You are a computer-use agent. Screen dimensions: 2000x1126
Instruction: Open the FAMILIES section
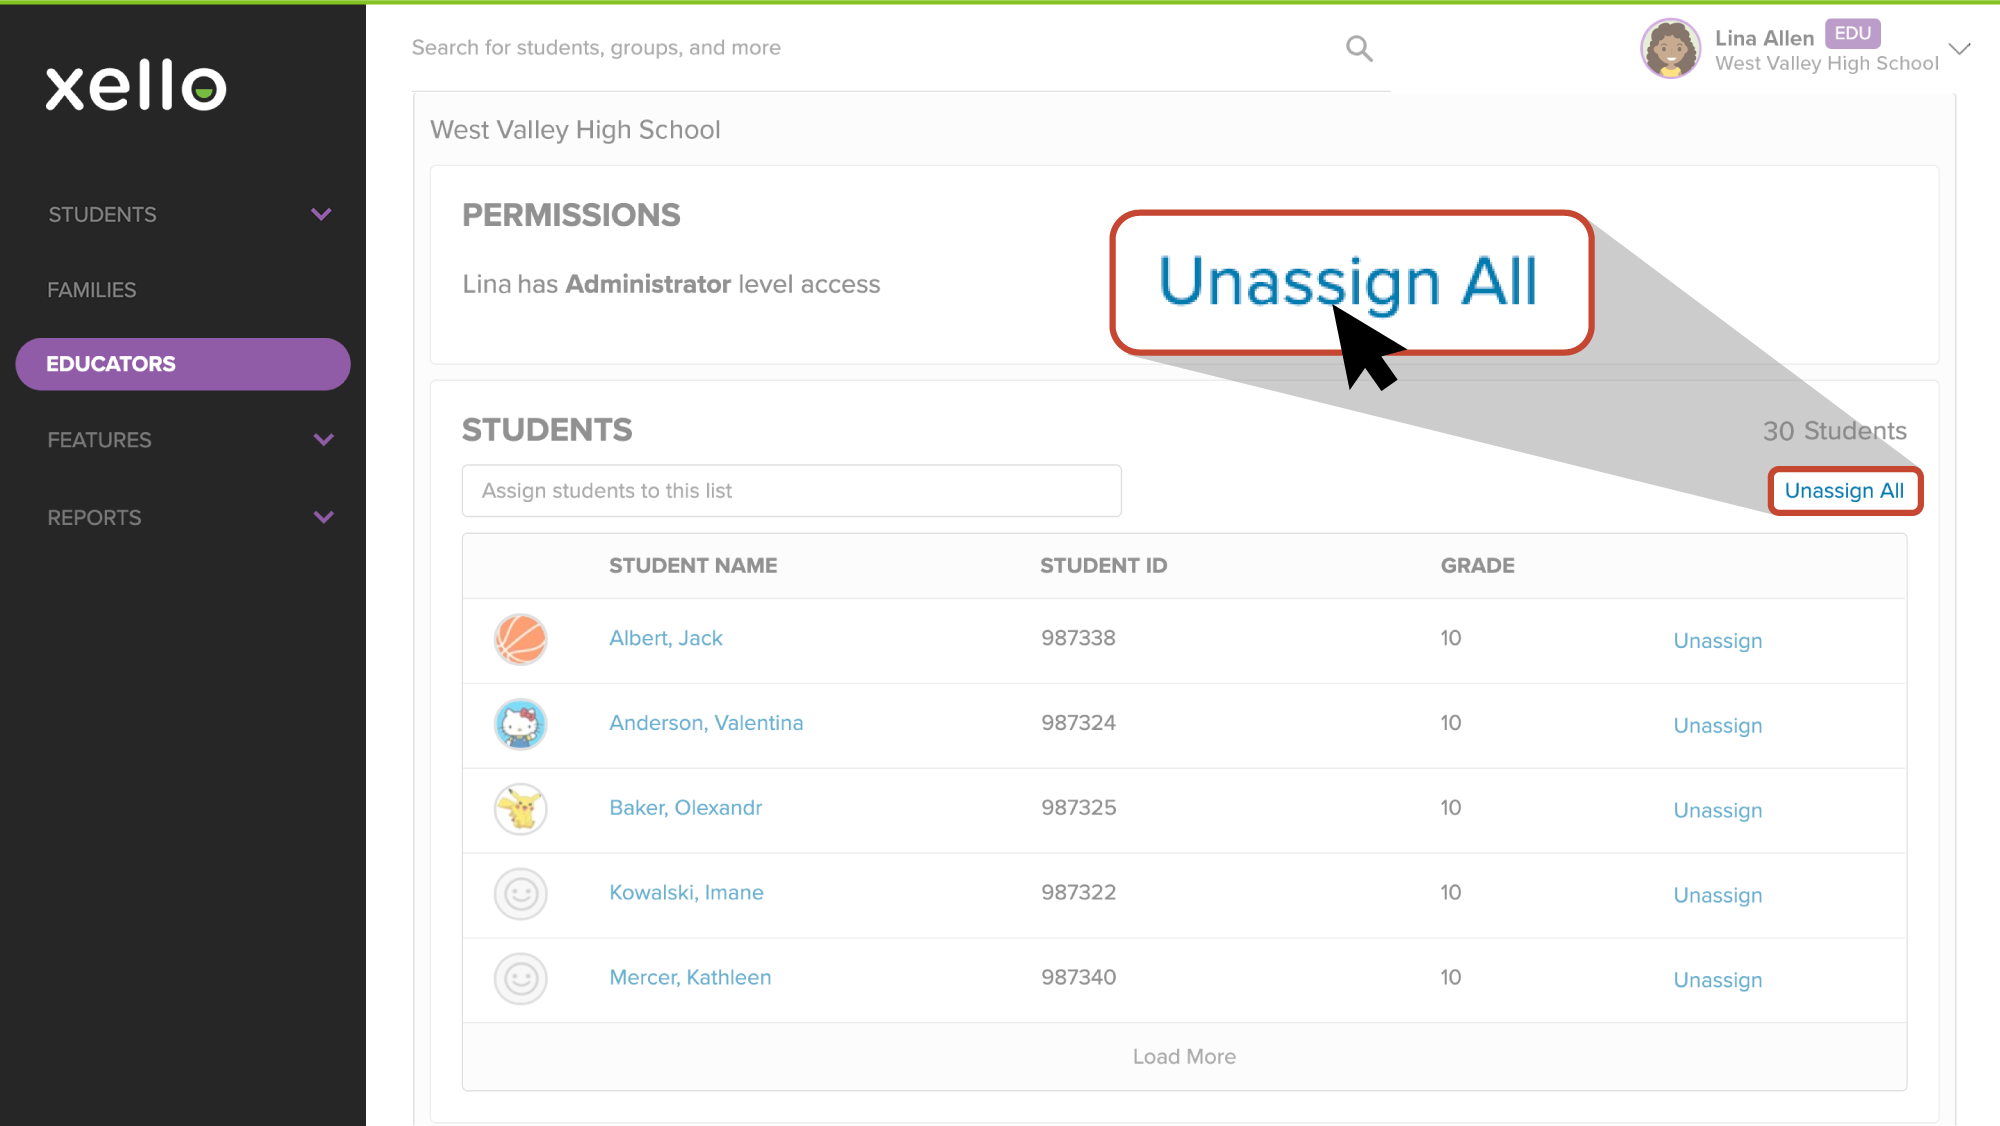click(91, 289)
